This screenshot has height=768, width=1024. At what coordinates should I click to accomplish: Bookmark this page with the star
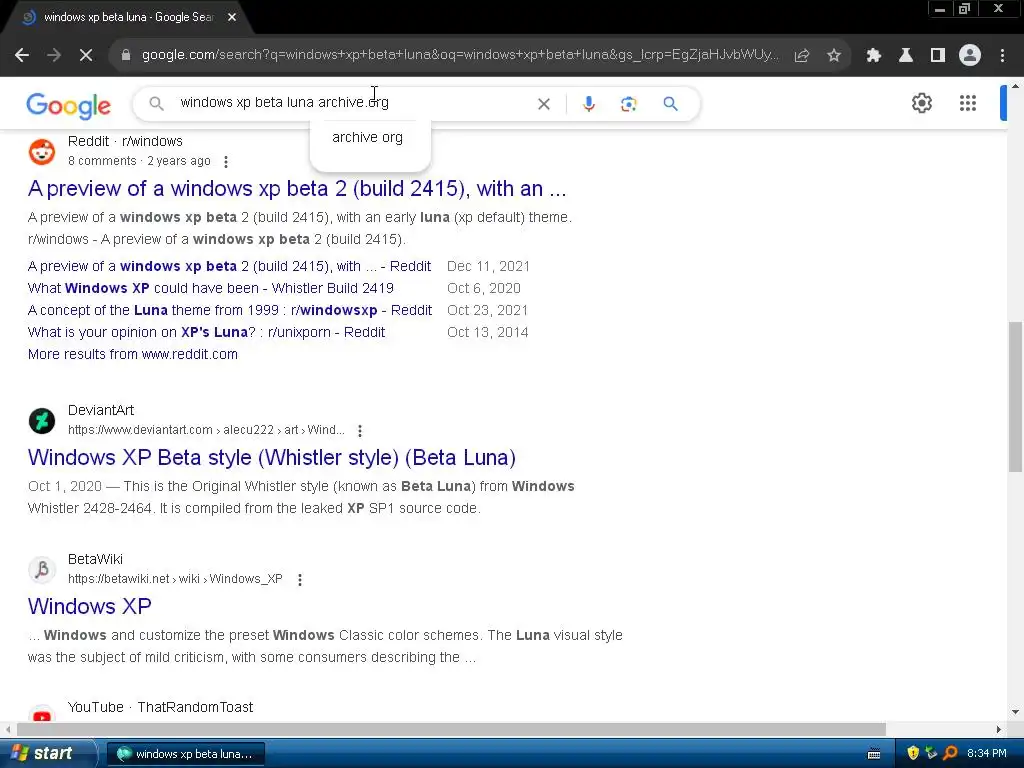[834, 56]
